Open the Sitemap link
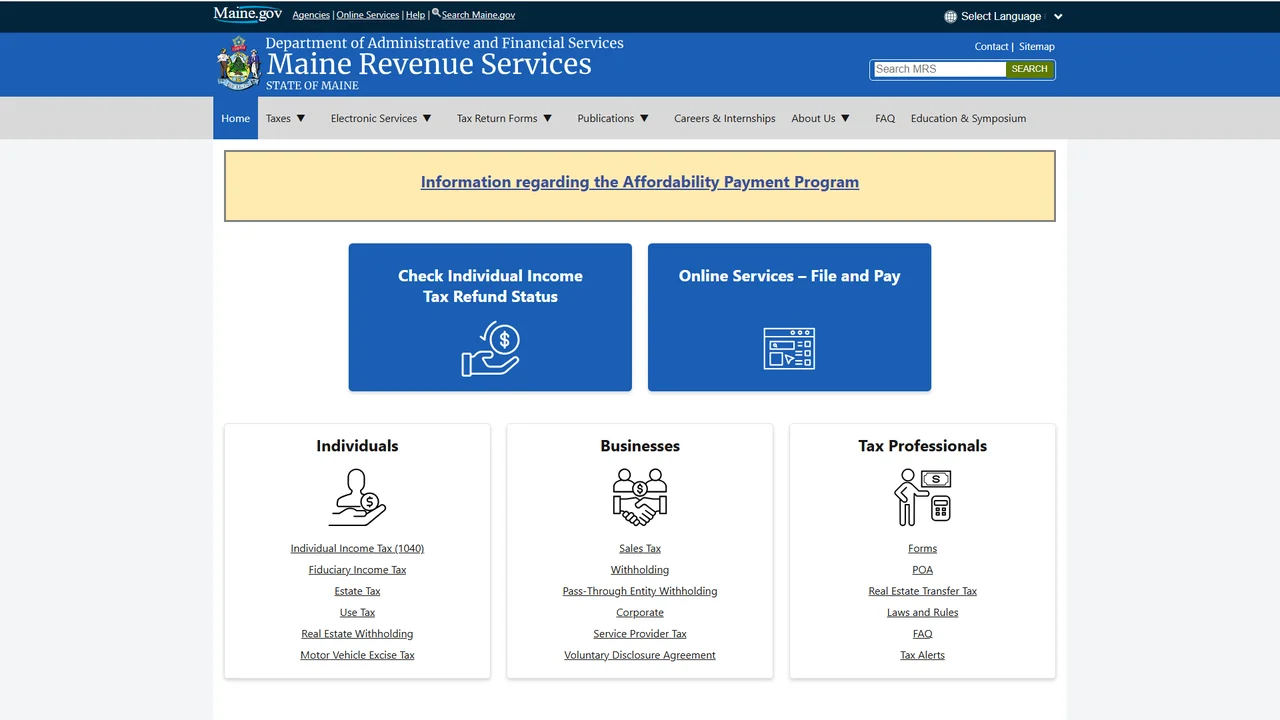The image size is (1280, 720). pos(1037,47)
